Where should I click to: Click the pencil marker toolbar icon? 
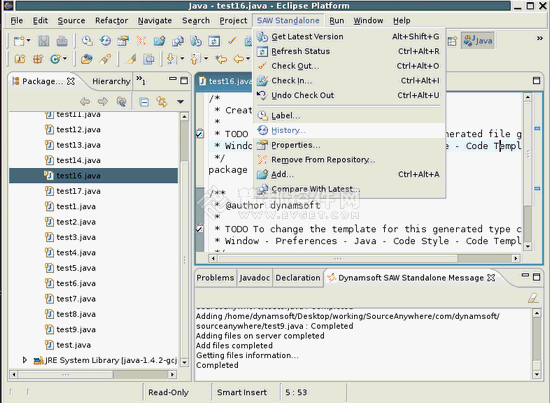[130, 59]
